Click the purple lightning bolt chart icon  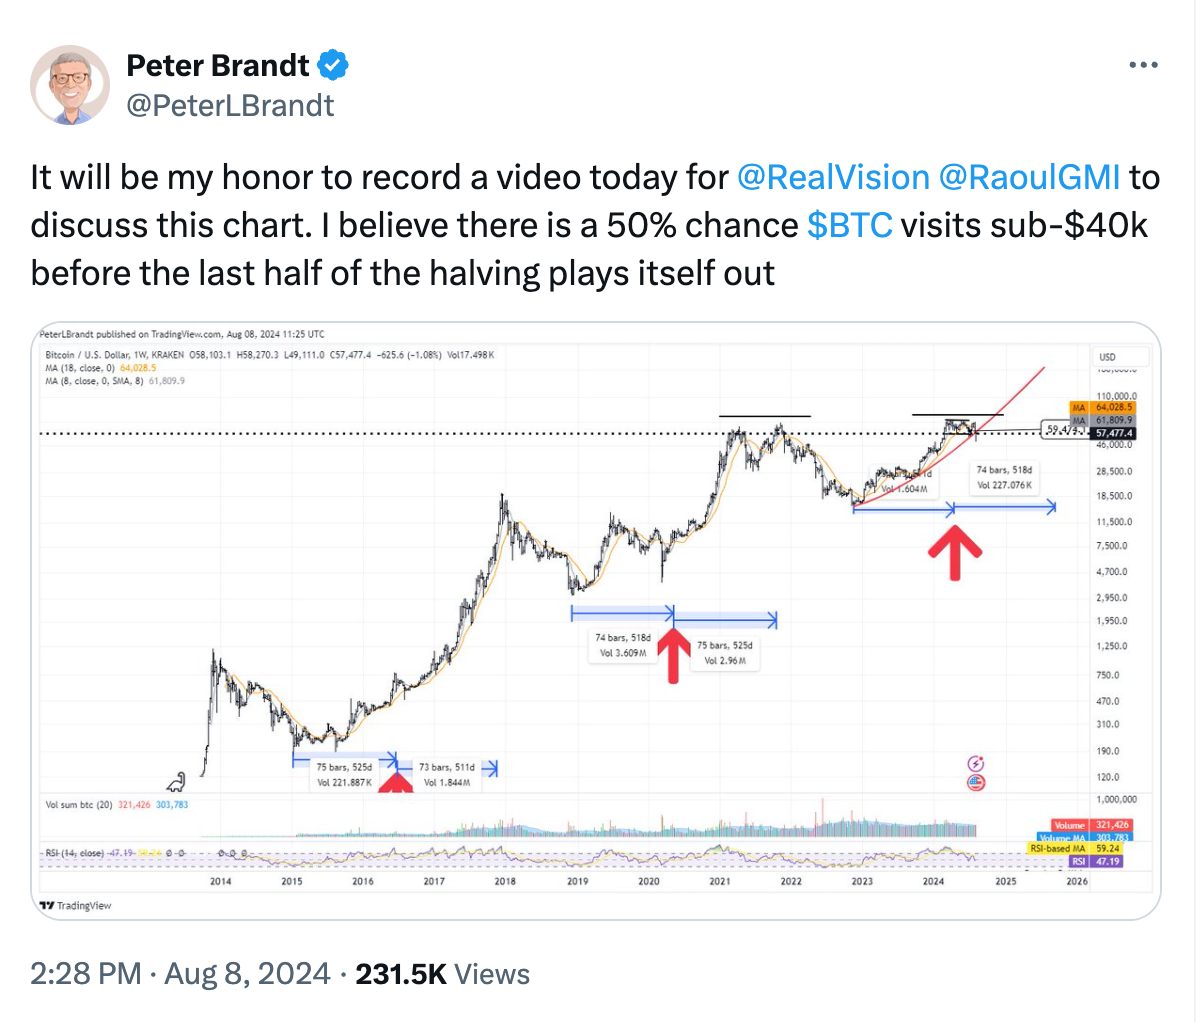coord(977,763)
